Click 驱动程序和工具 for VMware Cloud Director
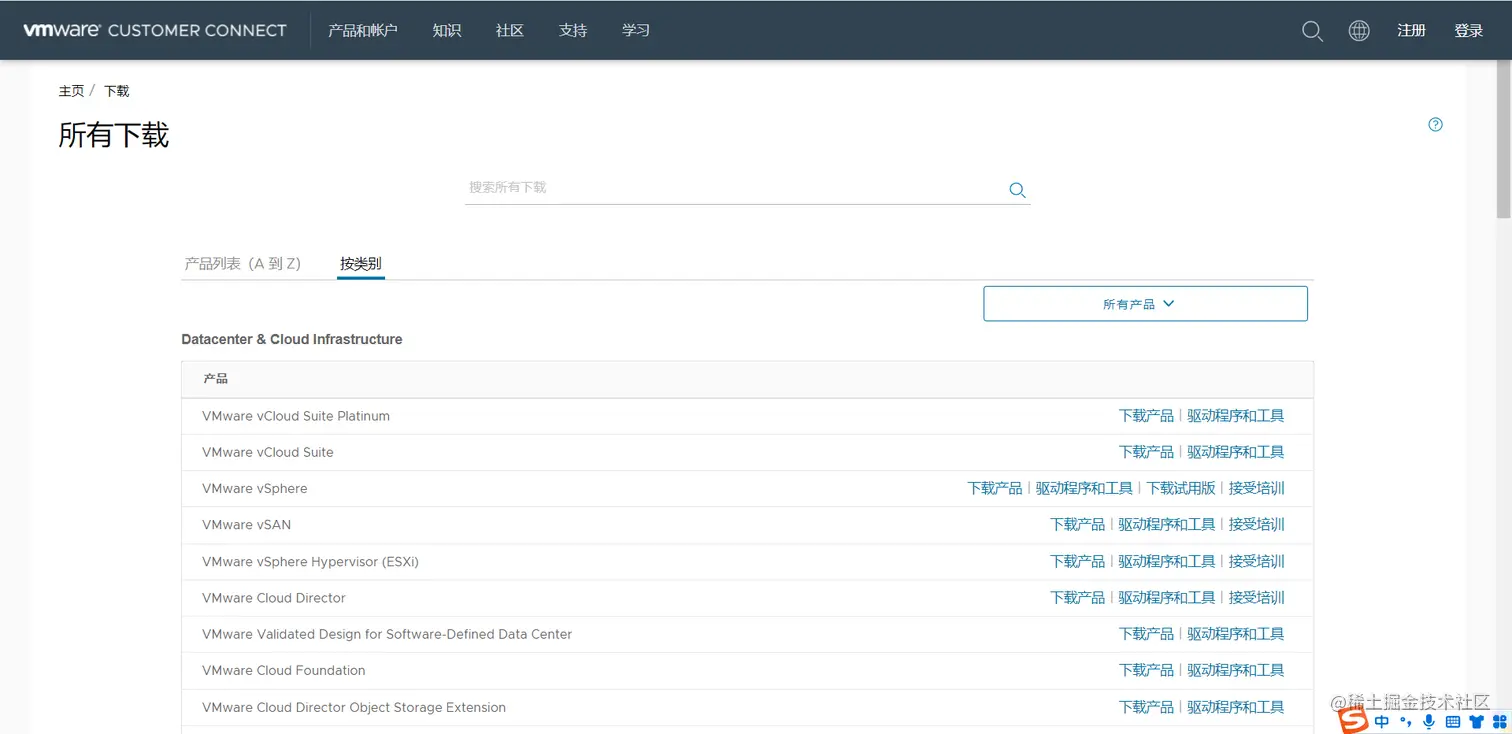The height and width of the screenshot is (734, 1512). point(1167,598)
